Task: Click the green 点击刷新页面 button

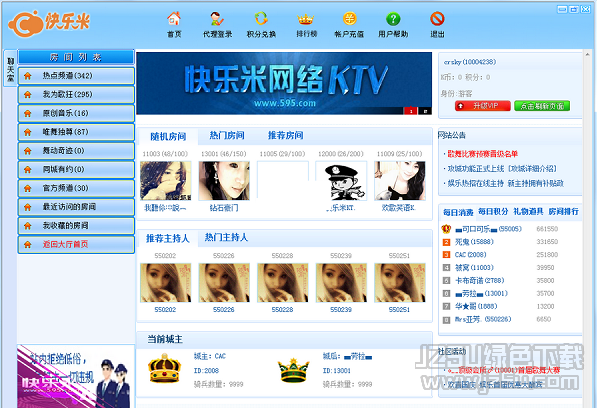Action: pos(542,106)
